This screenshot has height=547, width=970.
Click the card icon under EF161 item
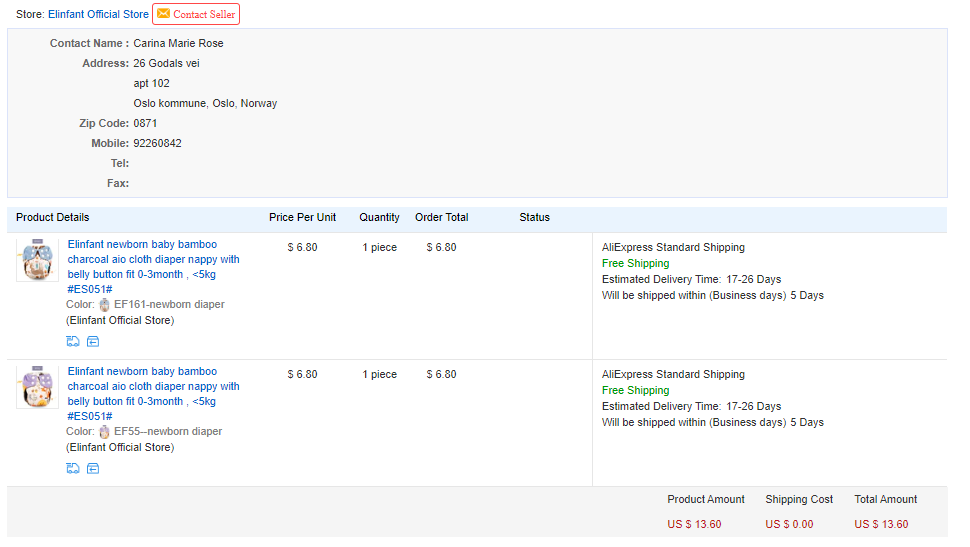93,342
